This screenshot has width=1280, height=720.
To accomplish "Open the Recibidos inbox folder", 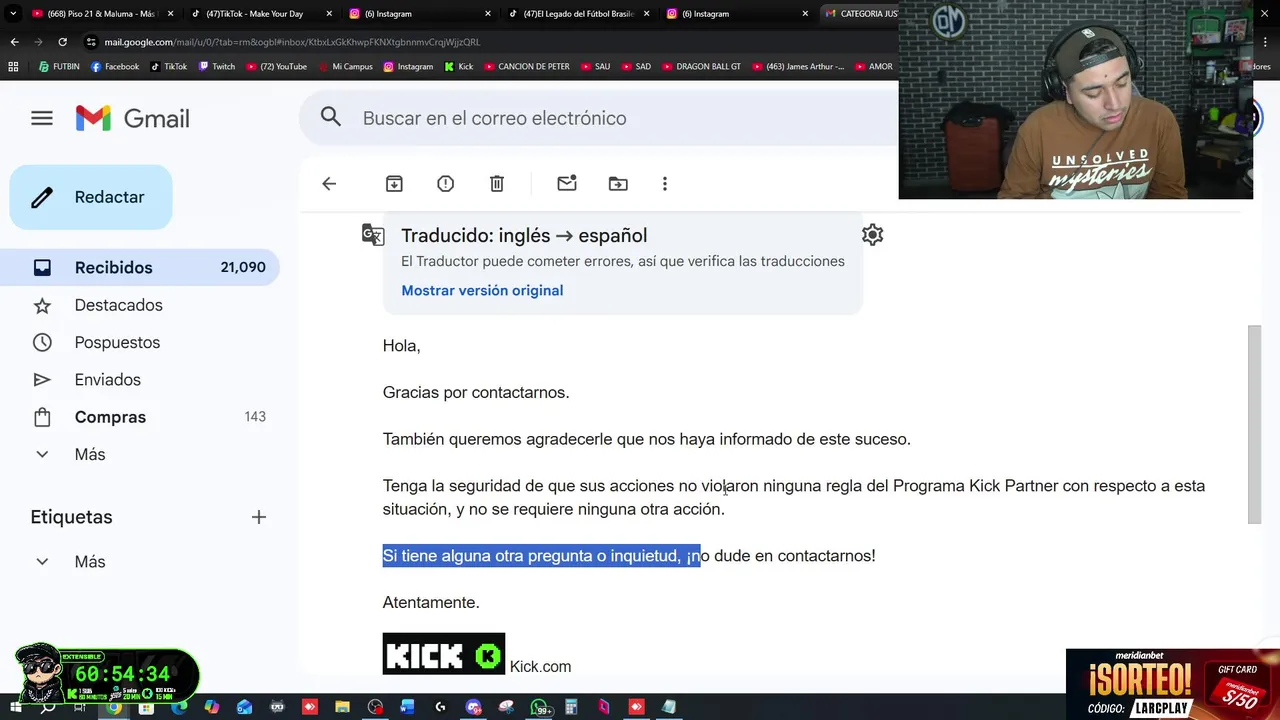I will [x=140, y=267].
